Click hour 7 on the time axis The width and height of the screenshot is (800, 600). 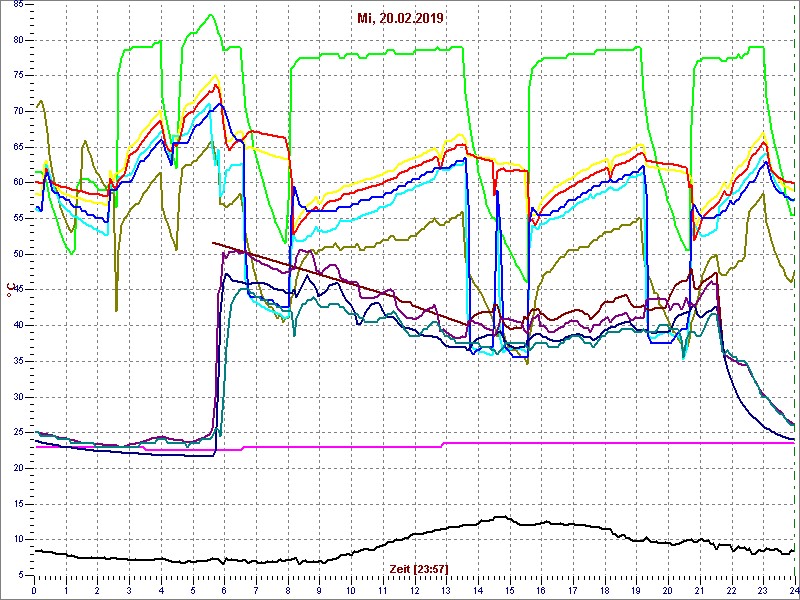point(256,590)
